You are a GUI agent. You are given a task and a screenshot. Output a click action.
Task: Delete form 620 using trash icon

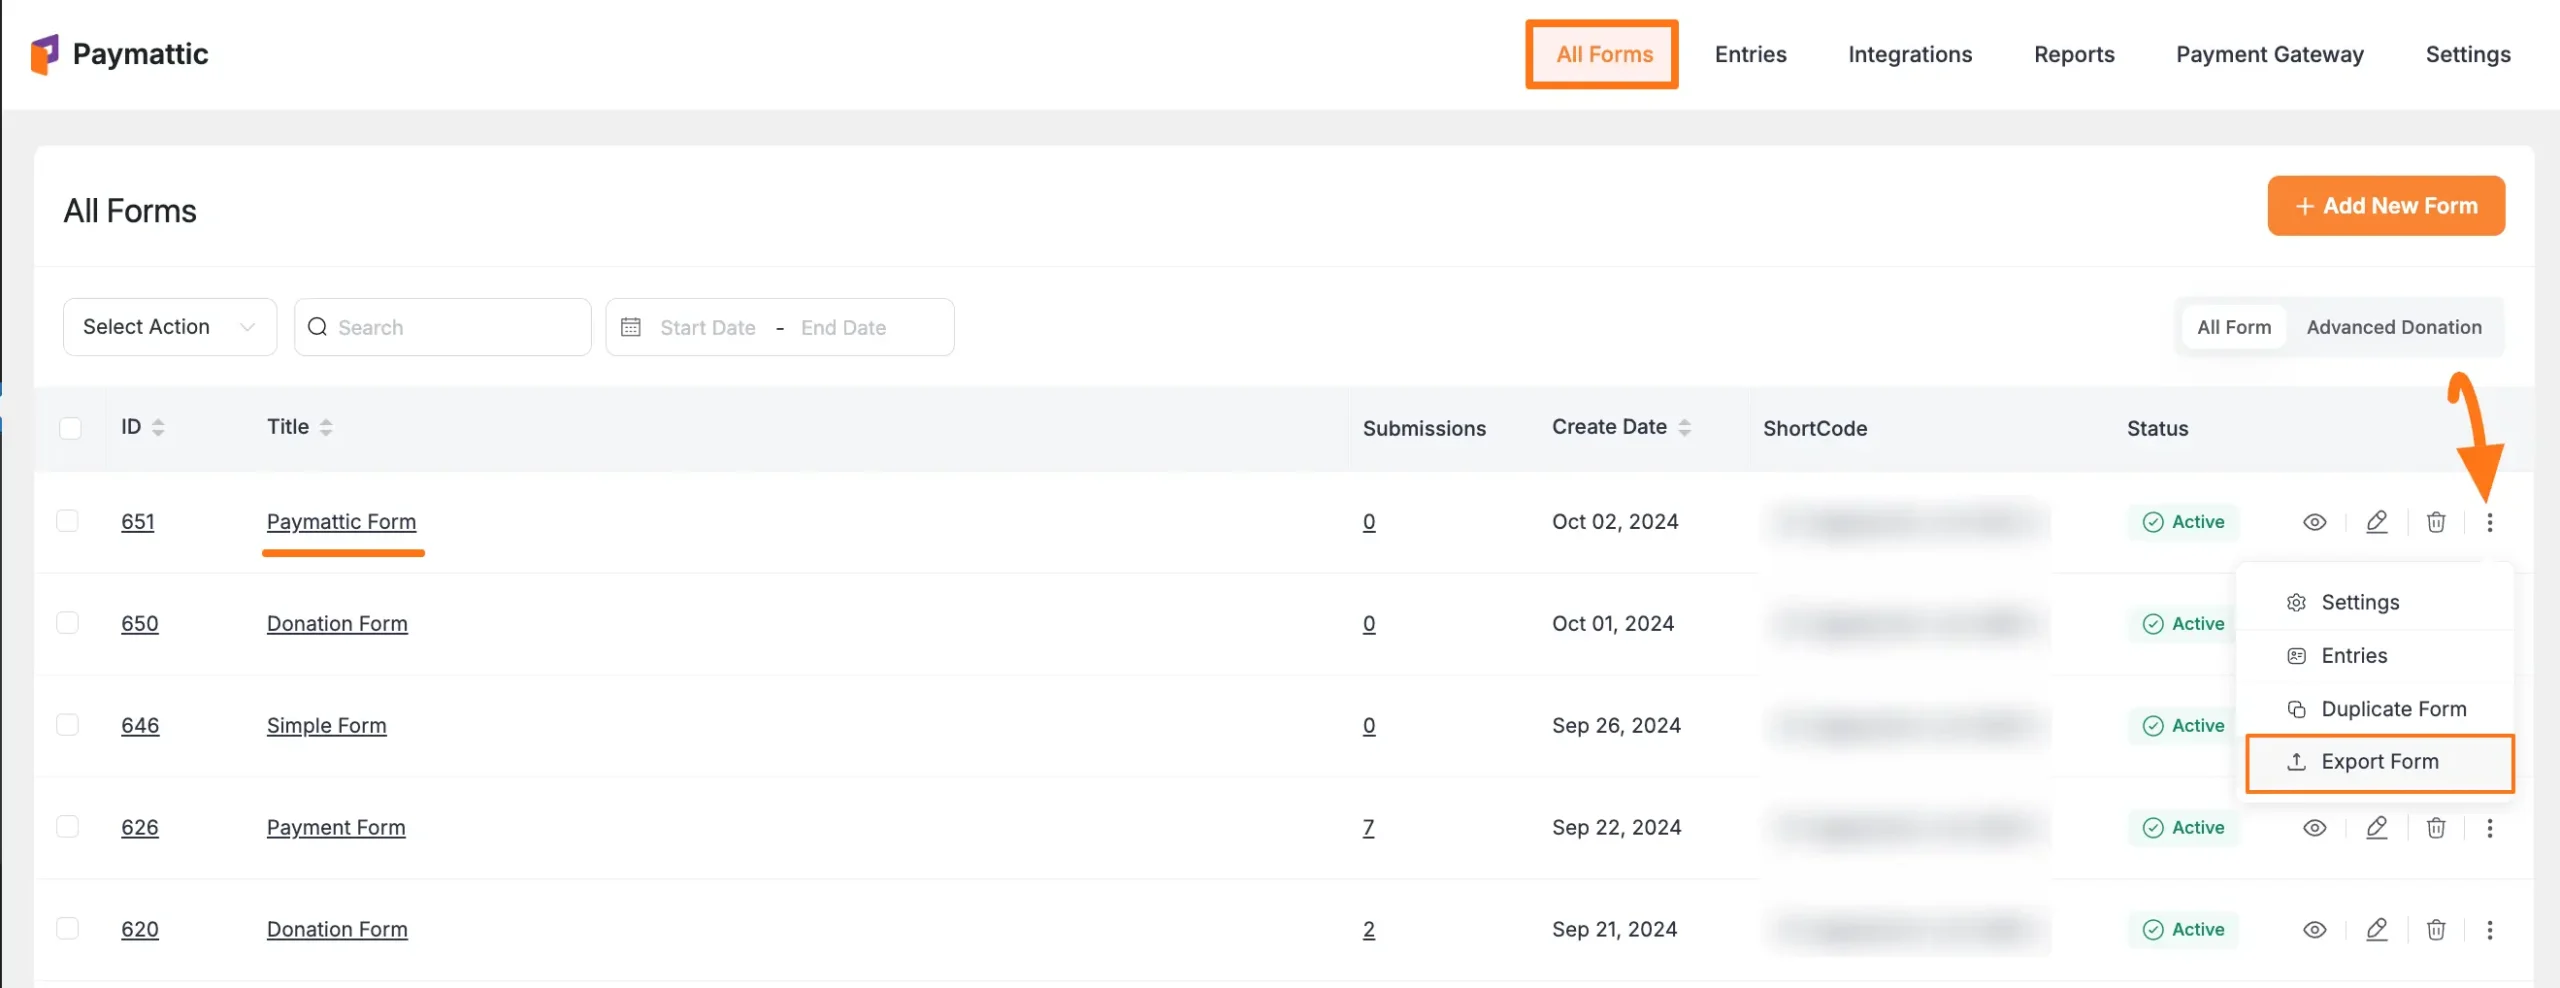click(x=2436, y=930)
